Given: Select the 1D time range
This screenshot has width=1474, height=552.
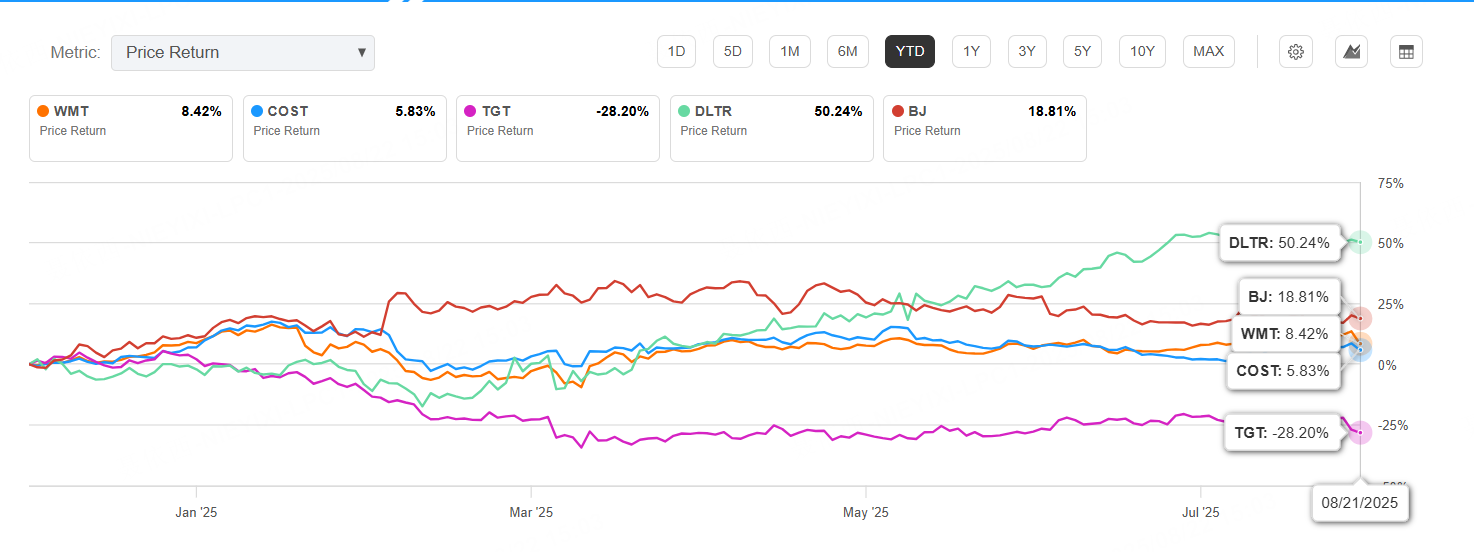Looking at the screenshot, I should click(676, 52).
